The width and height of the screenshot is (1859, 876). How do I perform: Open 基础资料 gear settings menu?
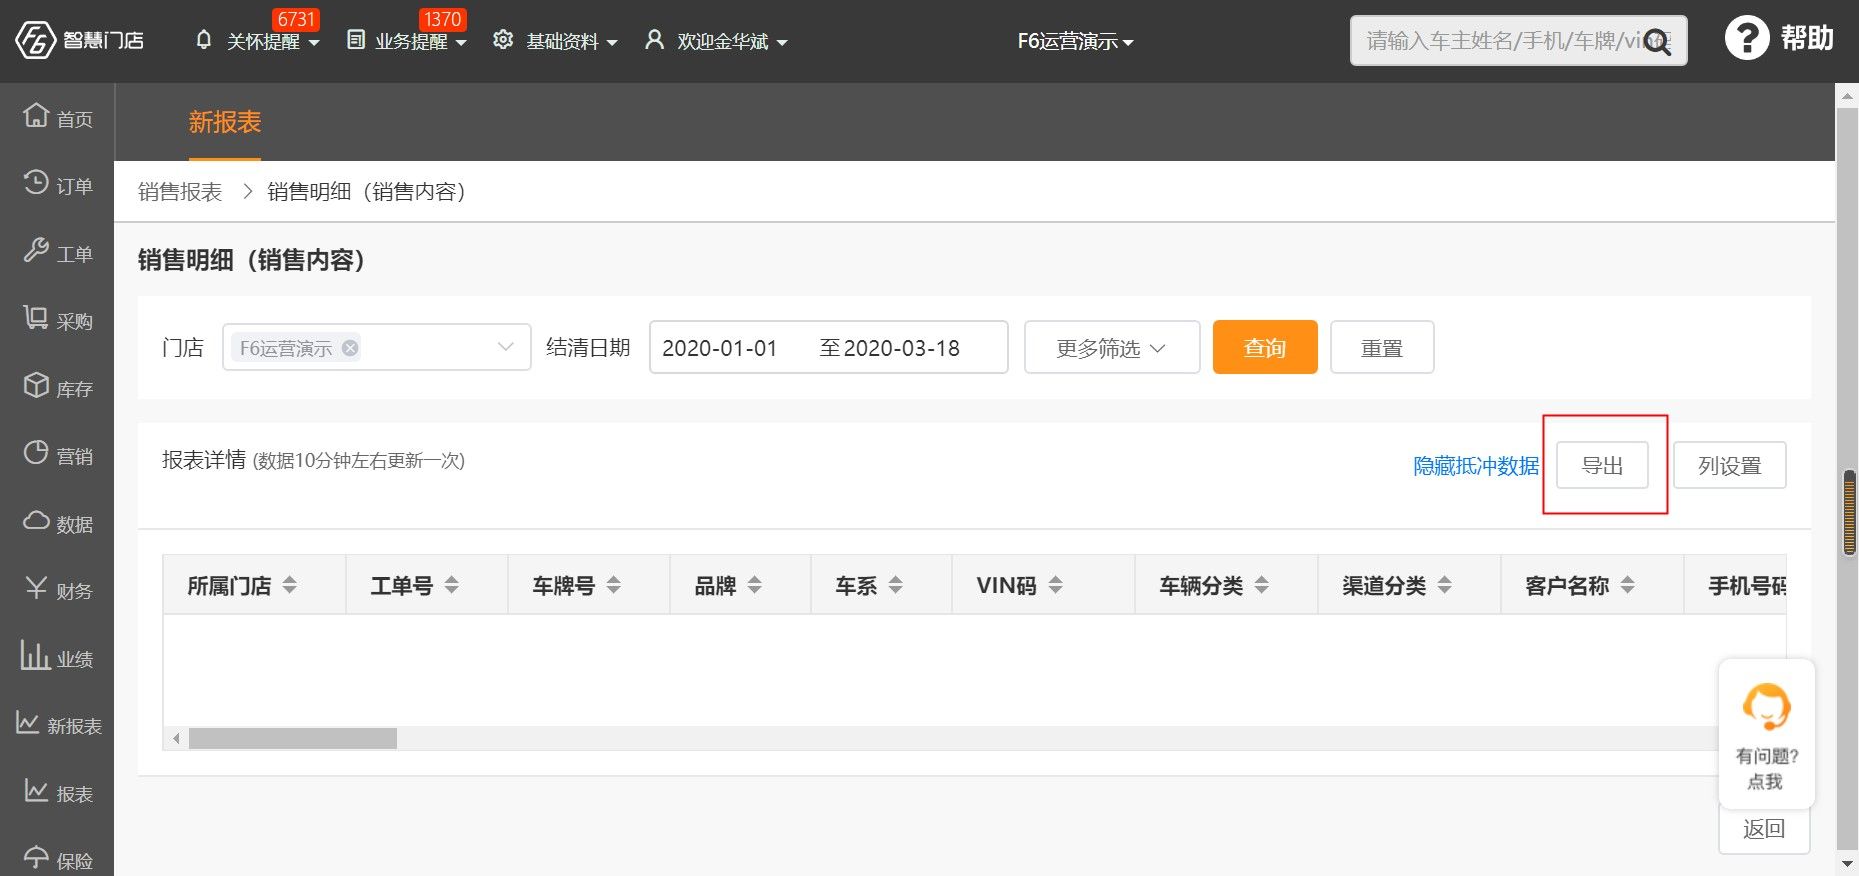pos(503,40)
